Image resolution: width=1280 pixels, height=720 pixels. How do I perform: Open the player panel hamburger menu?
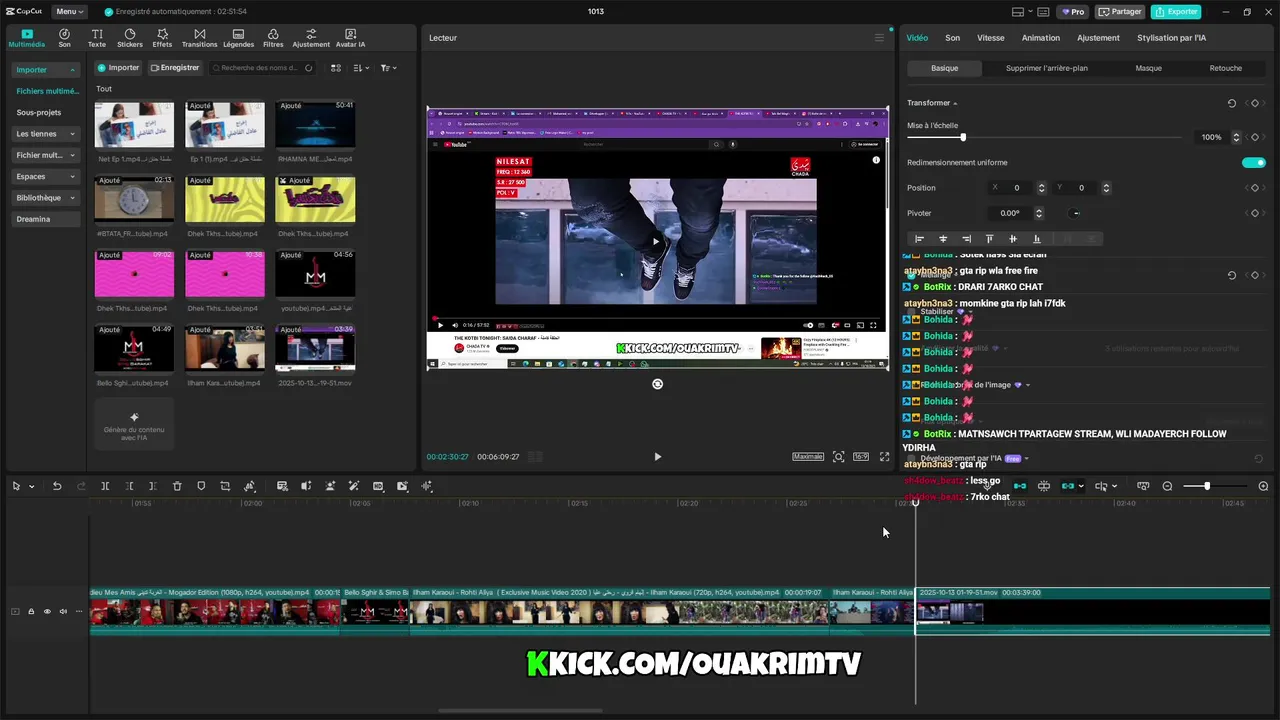[x=879, y=38]
